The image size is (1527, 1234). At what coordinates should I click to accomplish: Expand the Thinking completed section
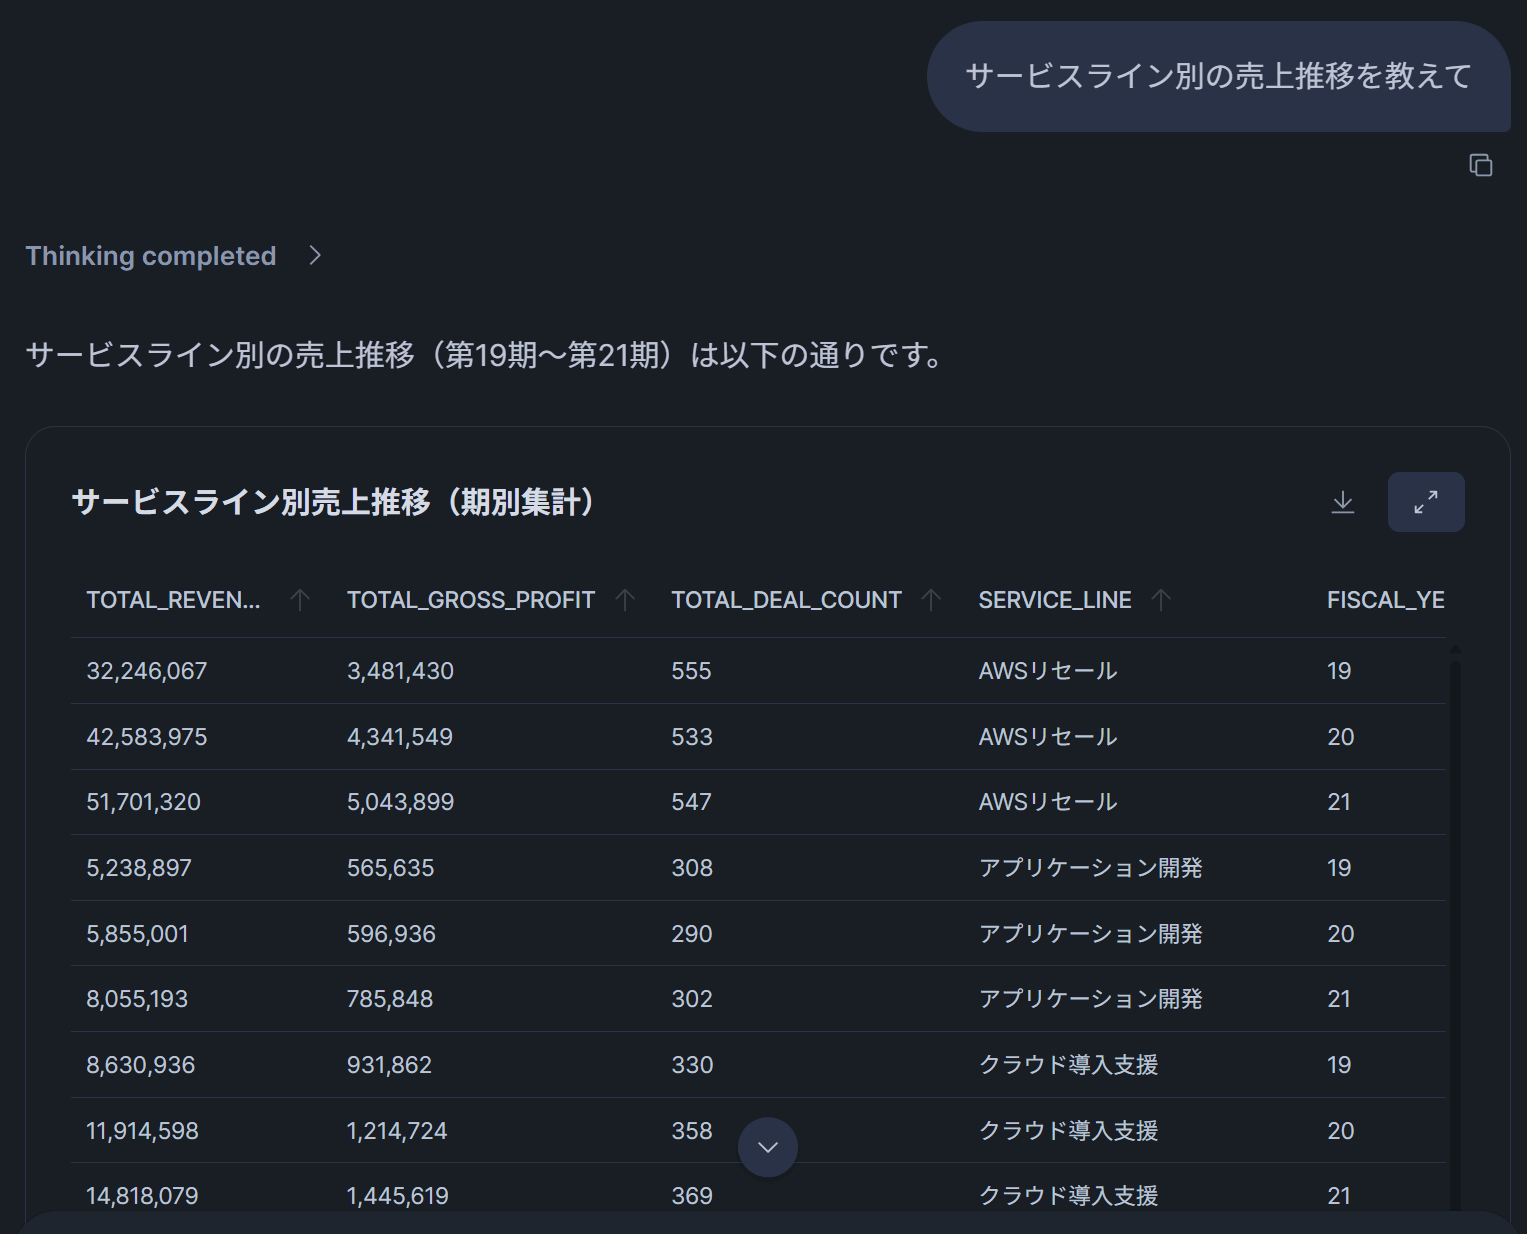(151, 256)
